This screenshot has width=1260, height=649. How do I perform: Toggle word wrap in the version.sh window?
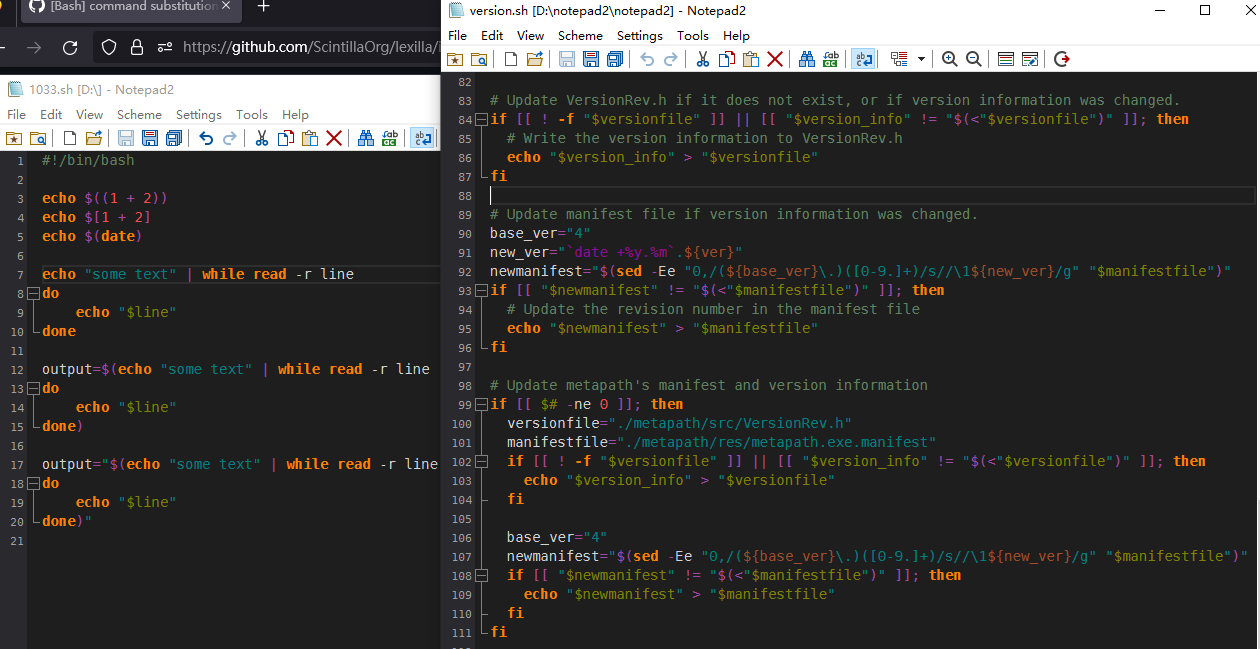[x=862, y=59]
